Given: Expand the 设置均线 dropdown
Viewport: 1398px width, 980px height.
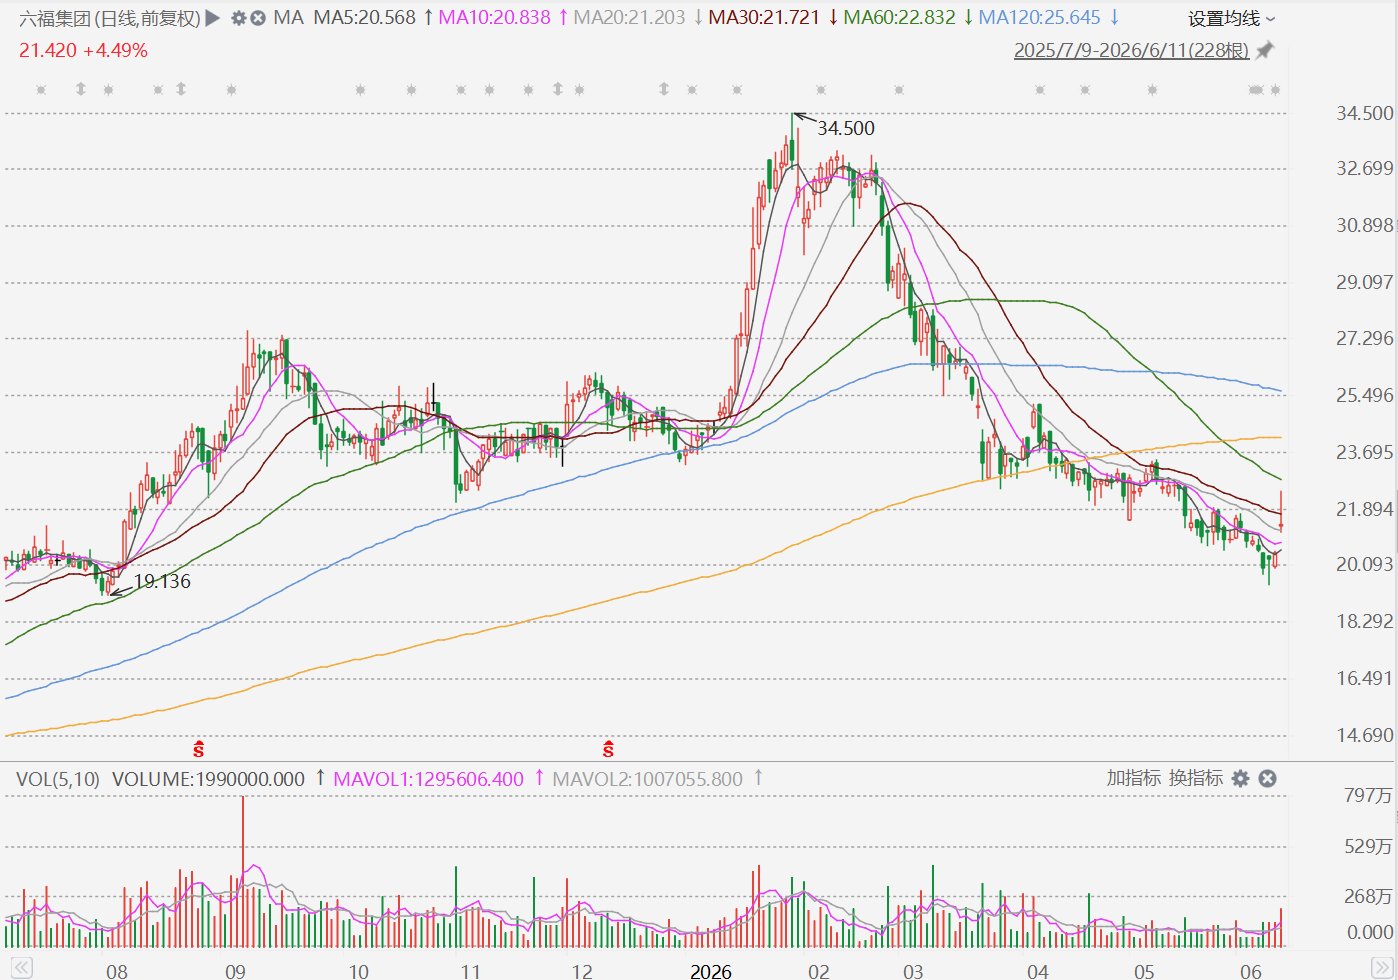Looking at the screenshot, I should click(1232, 19).
